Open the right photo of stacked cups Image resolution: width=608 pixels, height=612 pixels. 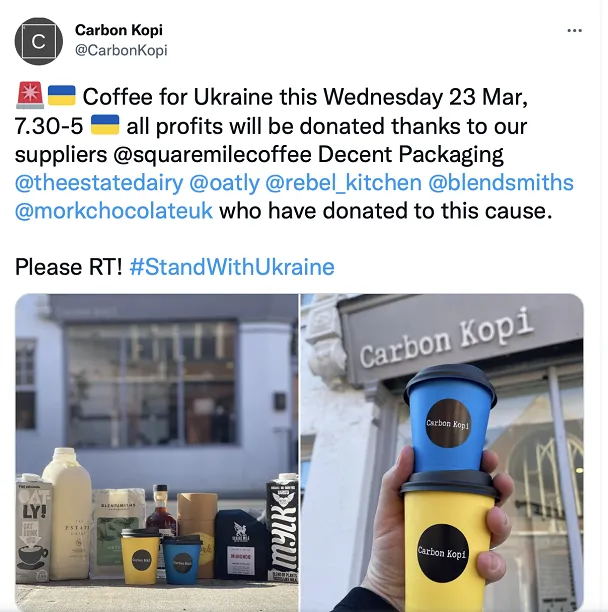click(x=442, y=453)
